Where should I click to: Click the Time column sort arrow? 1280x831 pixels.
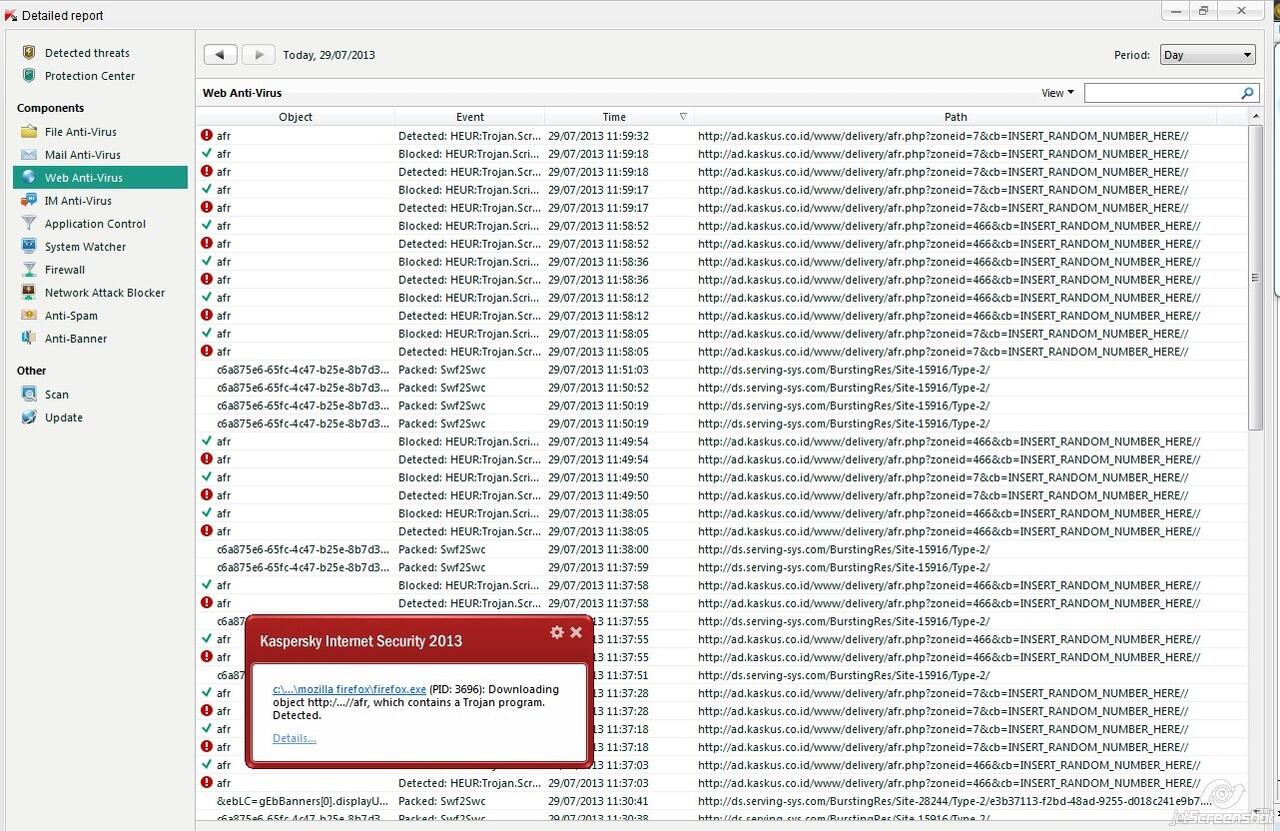tap(684, 117)
